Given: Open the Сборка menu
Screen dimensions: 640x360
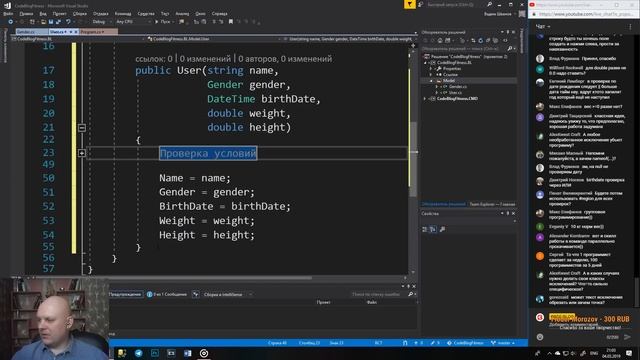Looking at the screenshot, I should pos(80,14).
